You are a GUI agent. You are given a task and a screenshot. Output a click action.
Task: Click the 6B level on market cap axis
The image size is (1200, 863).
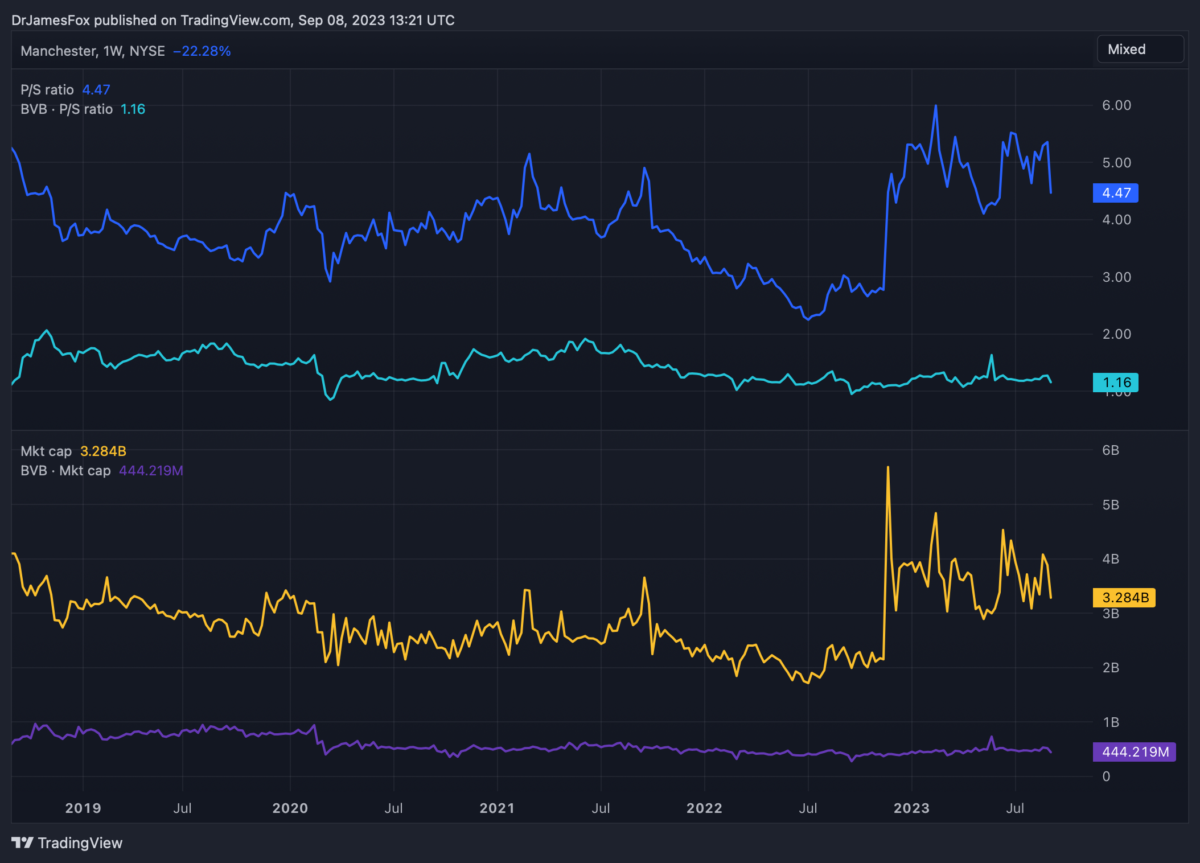coord(1109,451)
